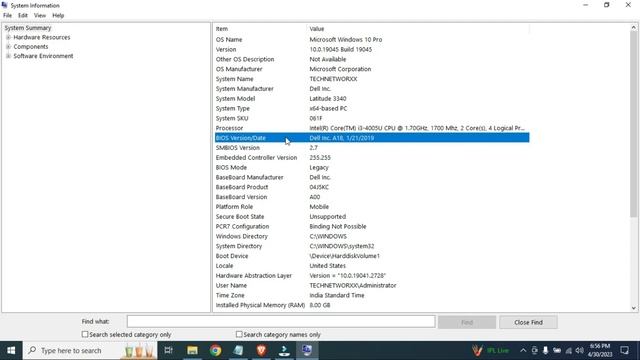Open the Help menu

tap(58, 16)
